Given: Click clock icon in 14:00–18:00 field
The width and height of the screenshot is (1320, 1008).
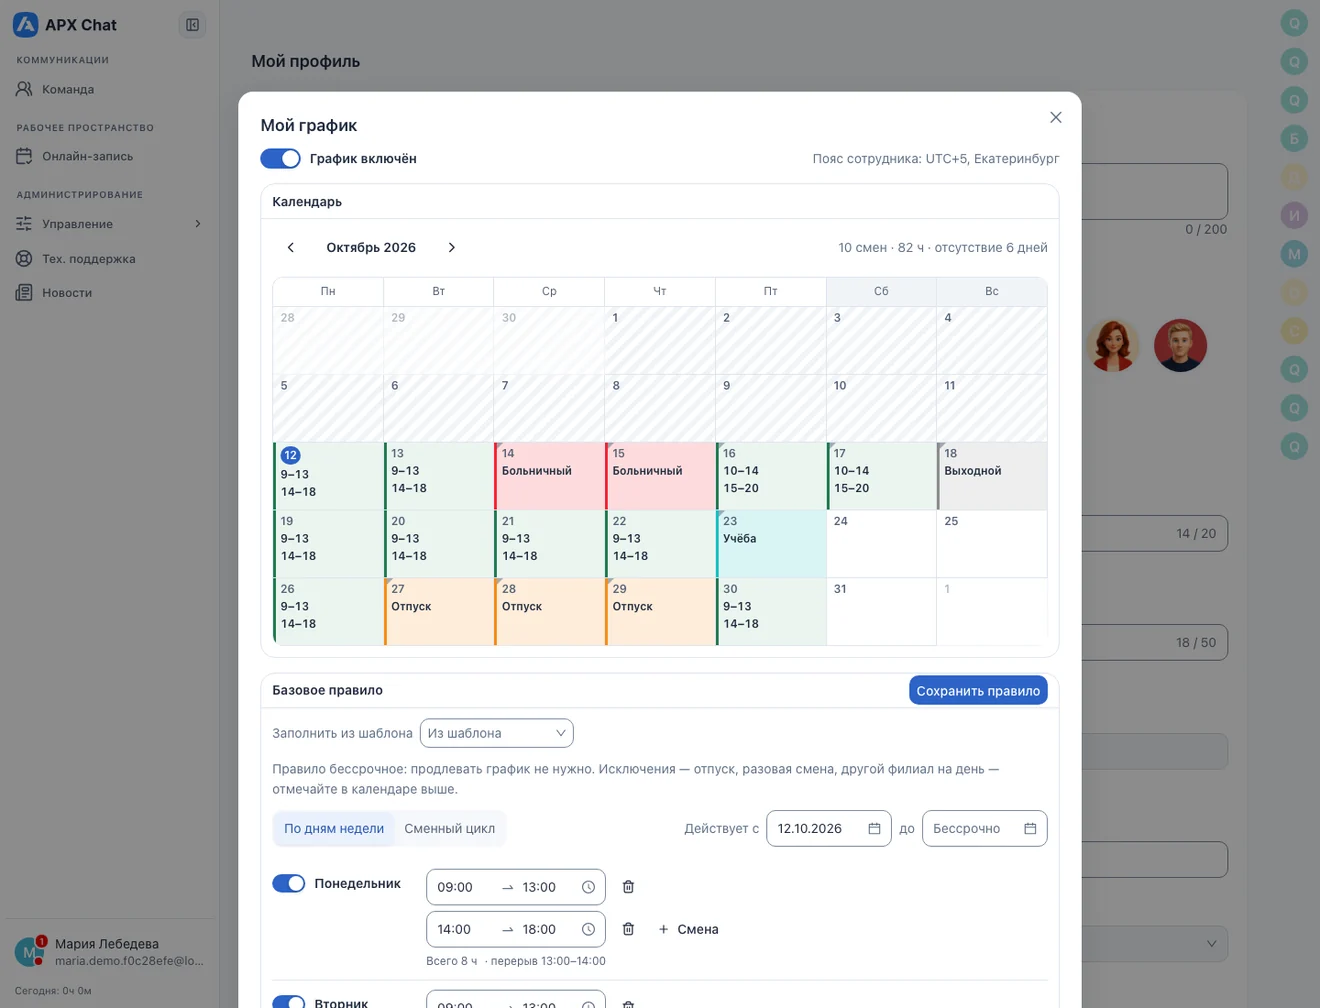Looking at the screenshot, I should pyautogui.click(x=588, y=929).
